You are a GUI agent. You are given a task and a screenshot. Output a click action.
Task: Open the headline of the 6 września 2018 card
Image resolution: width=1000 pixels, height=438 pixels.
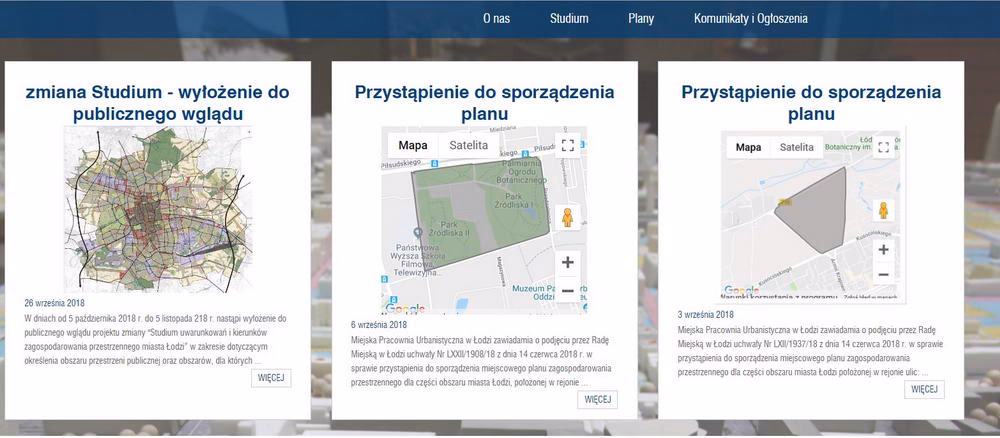click(484, 103)
